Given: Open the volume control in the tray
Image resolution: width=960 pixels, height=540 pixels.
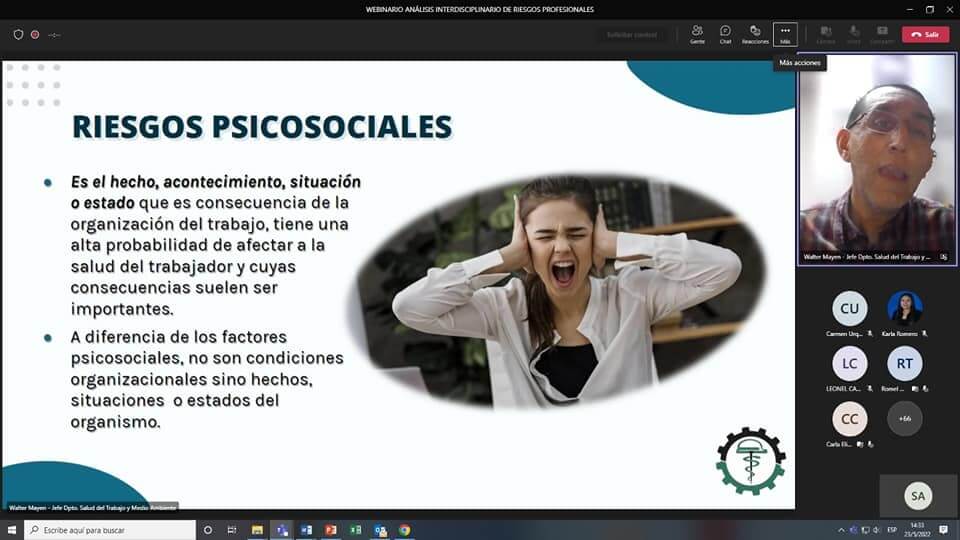Looking at the screenshot, I should pos(877,530).
